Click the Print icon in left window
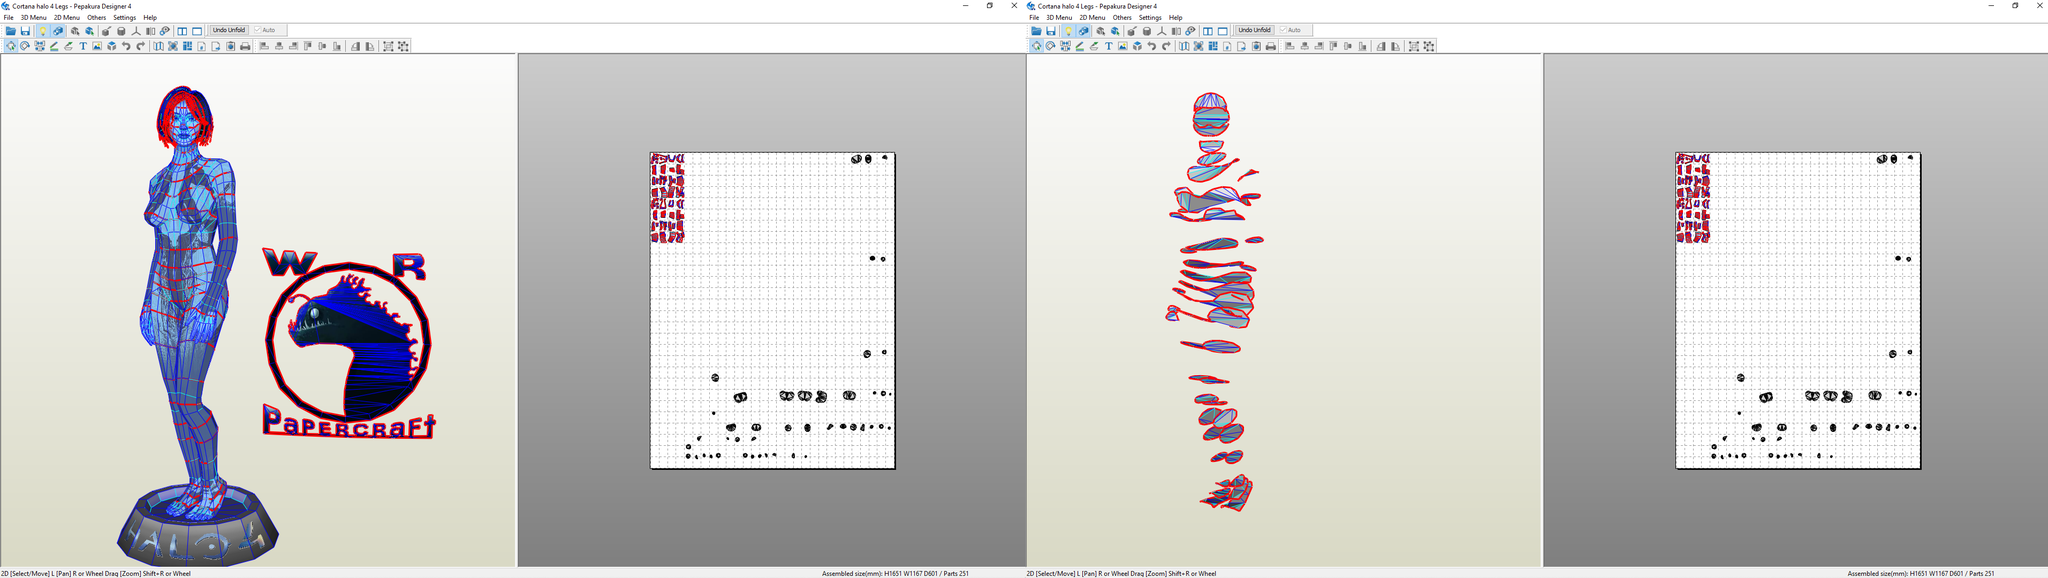 coord(245,46)
